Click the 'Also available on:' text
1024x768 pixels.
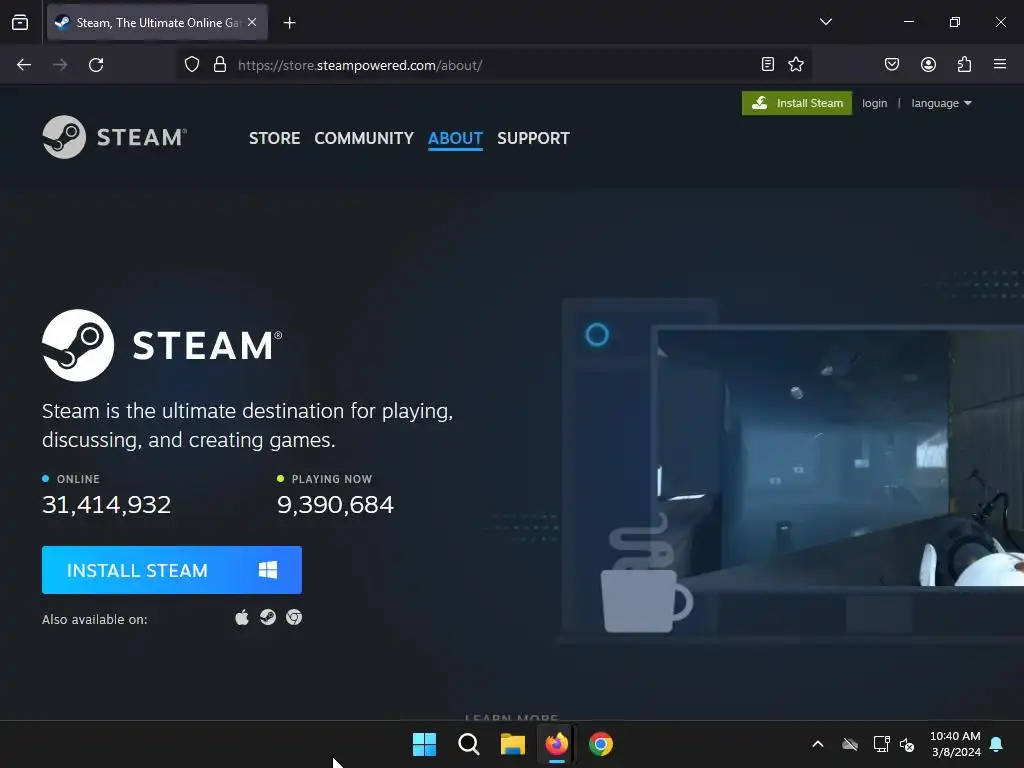95,619
